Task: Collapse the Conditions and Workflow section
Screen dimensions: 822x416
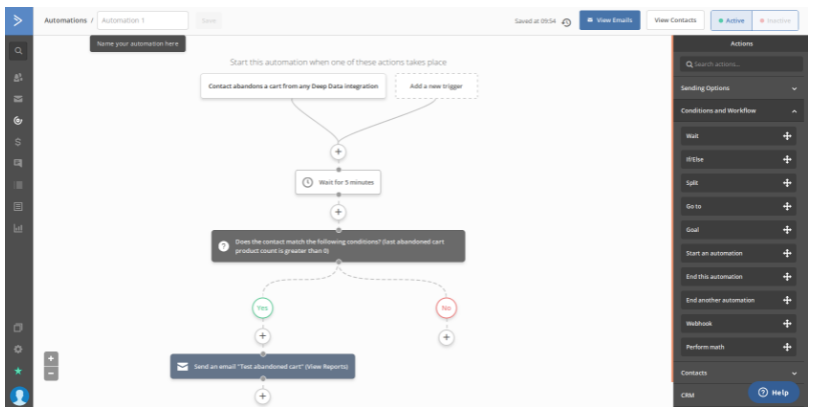Action: 739,111
